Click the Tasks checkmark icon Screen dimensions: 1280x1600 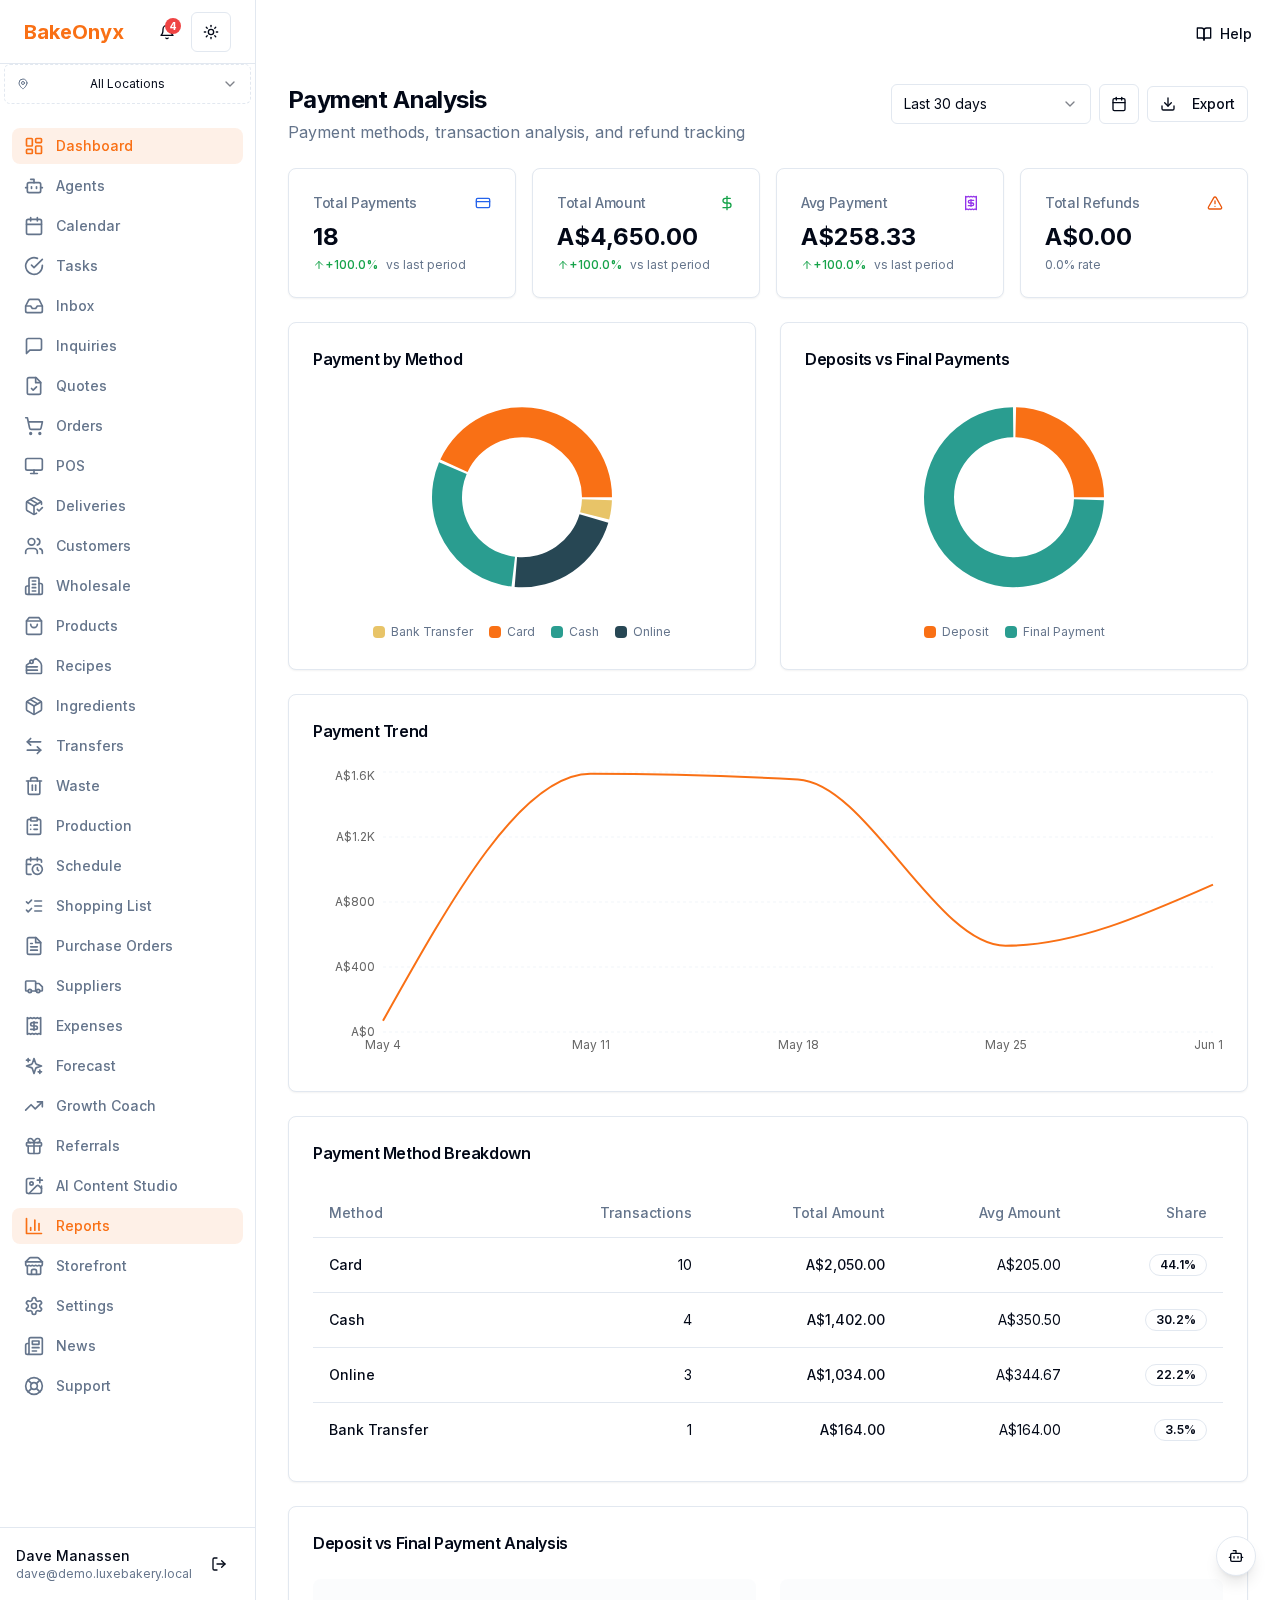click(x=34, y=266)
